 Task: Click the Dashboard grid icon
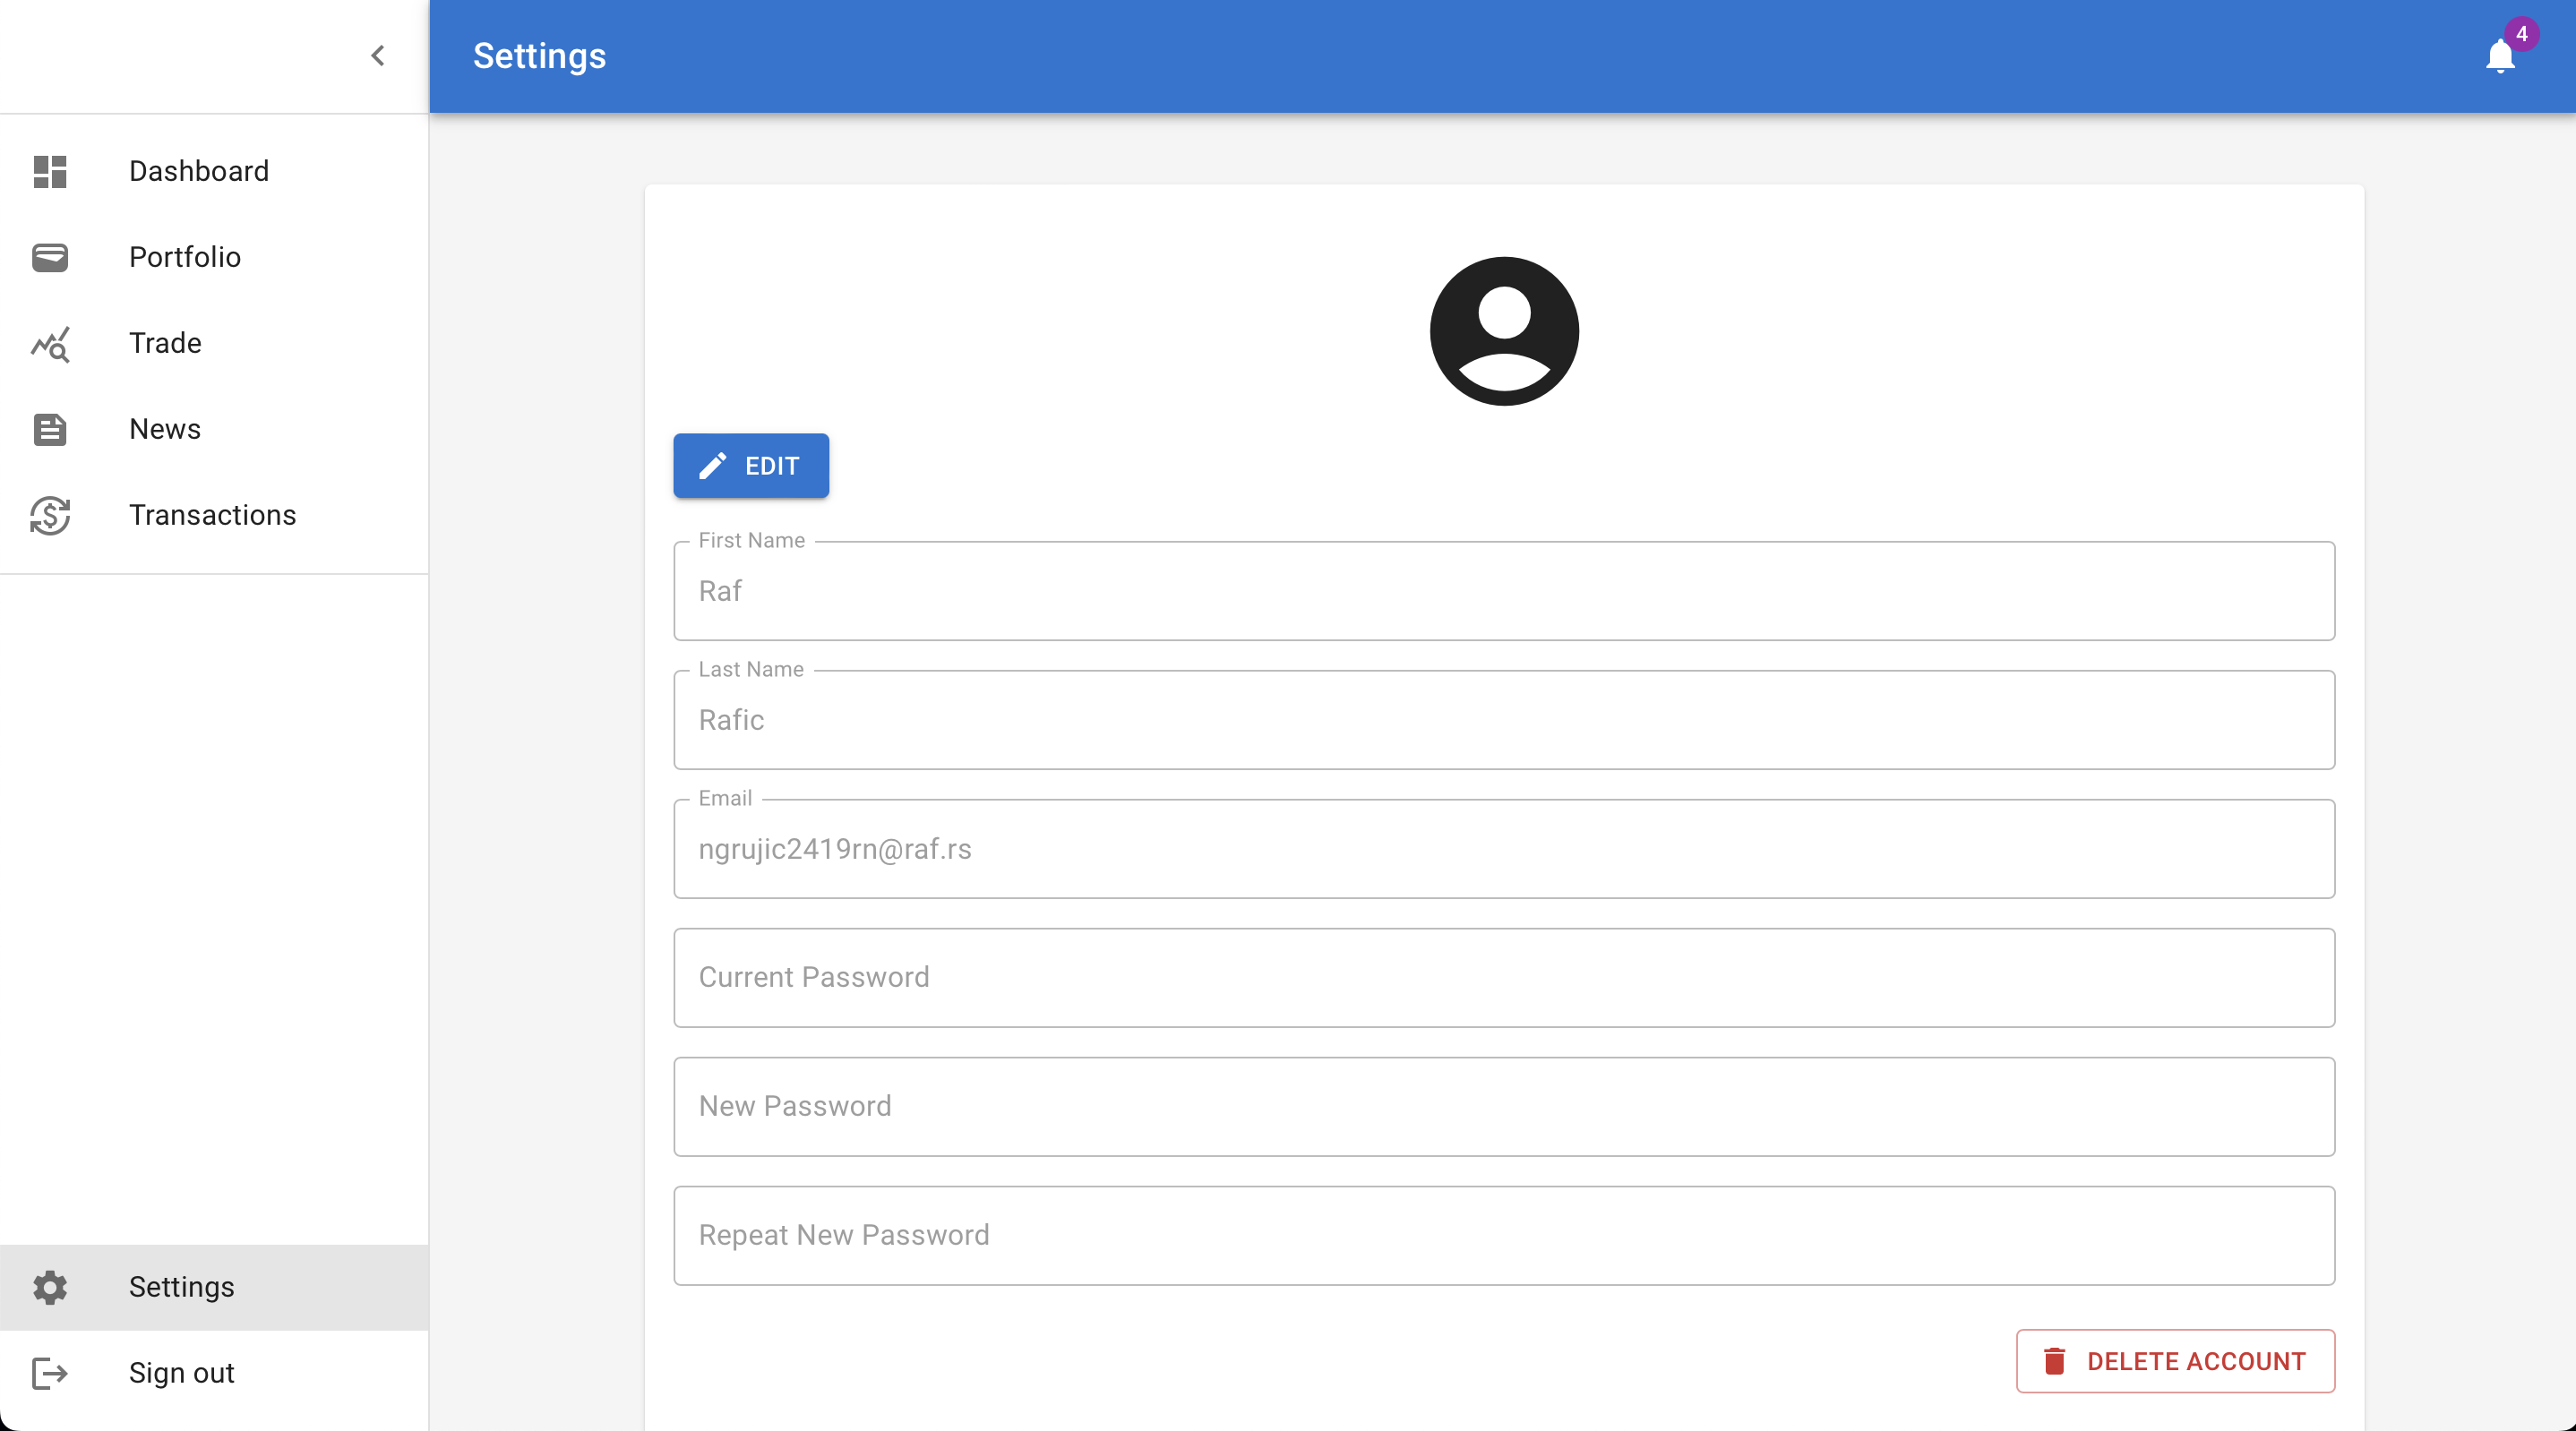(x=50, y=171)
